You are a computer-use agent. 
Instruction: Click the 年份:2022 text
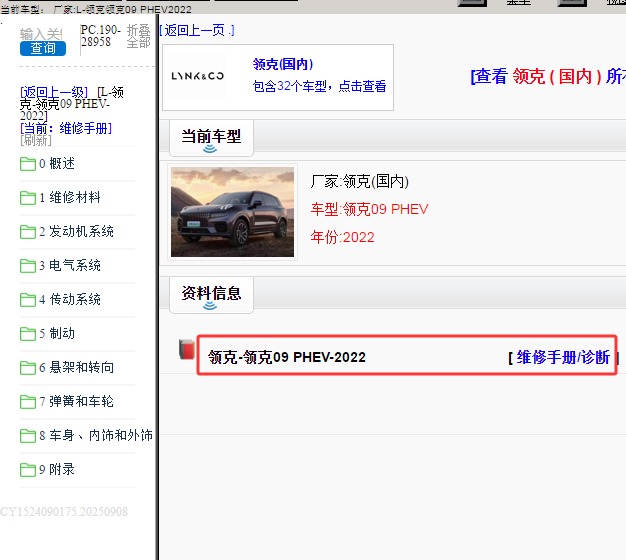(343, 237)
